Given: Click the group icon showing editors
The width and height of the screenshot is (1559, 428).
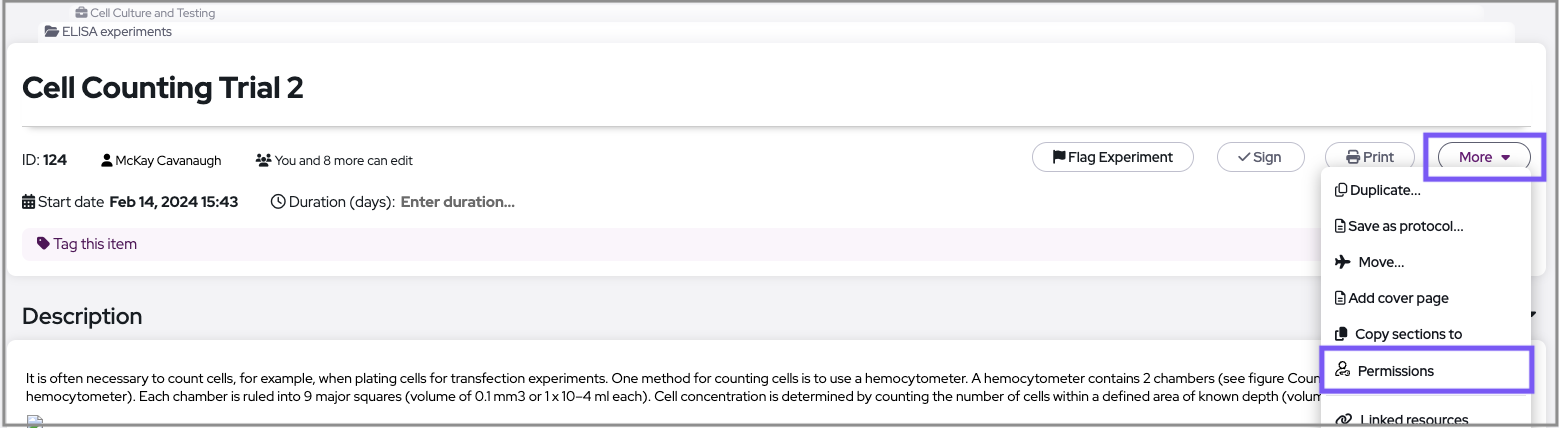Looking at the screenshot, I should [x=264, y=160].
